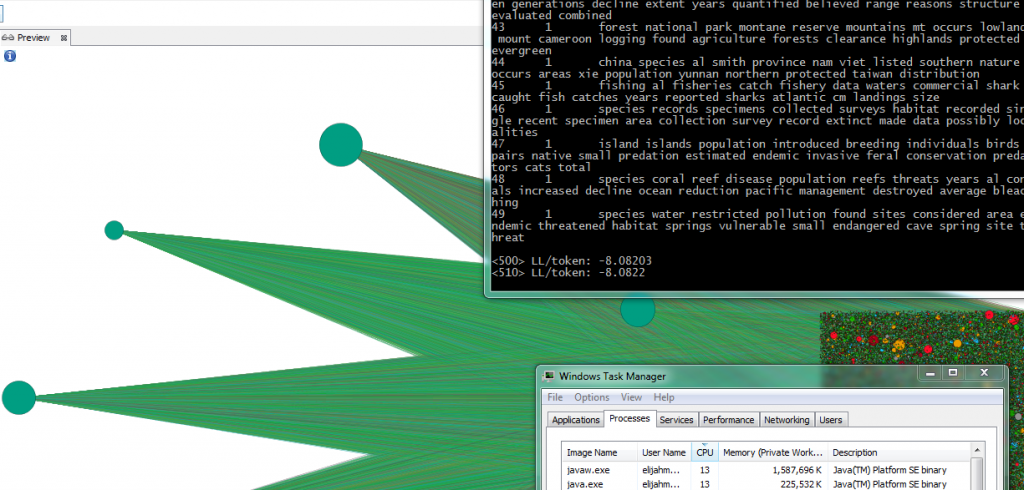Switch to the Applications tab

[575, 420]
